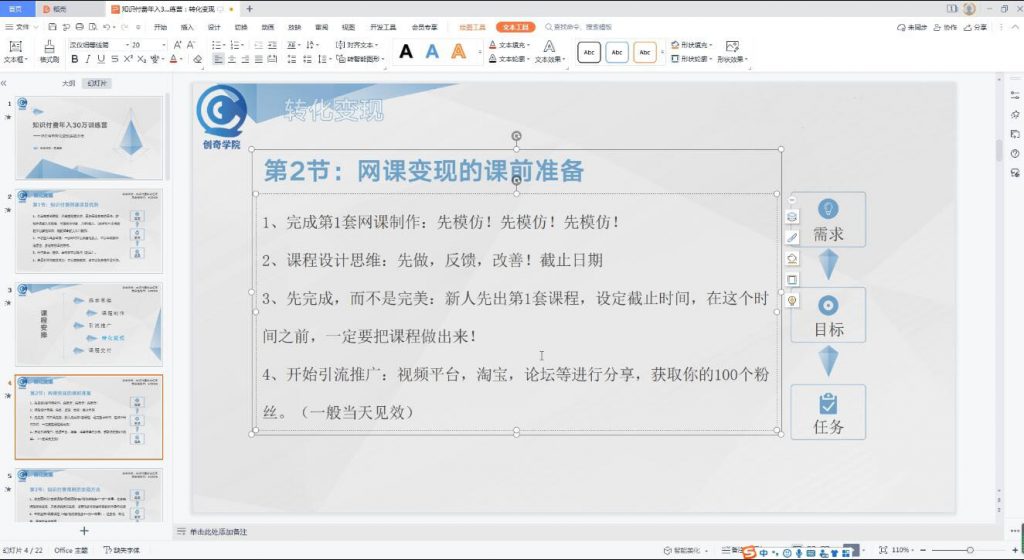Click the Save icon in quick access toolbar

[52, 27]
